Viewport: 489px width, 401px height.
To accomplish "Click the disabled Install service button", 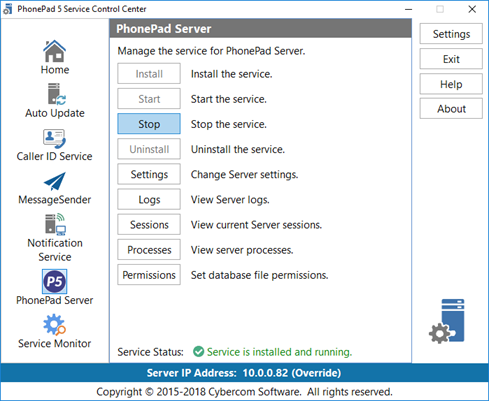I will point(149,74).
